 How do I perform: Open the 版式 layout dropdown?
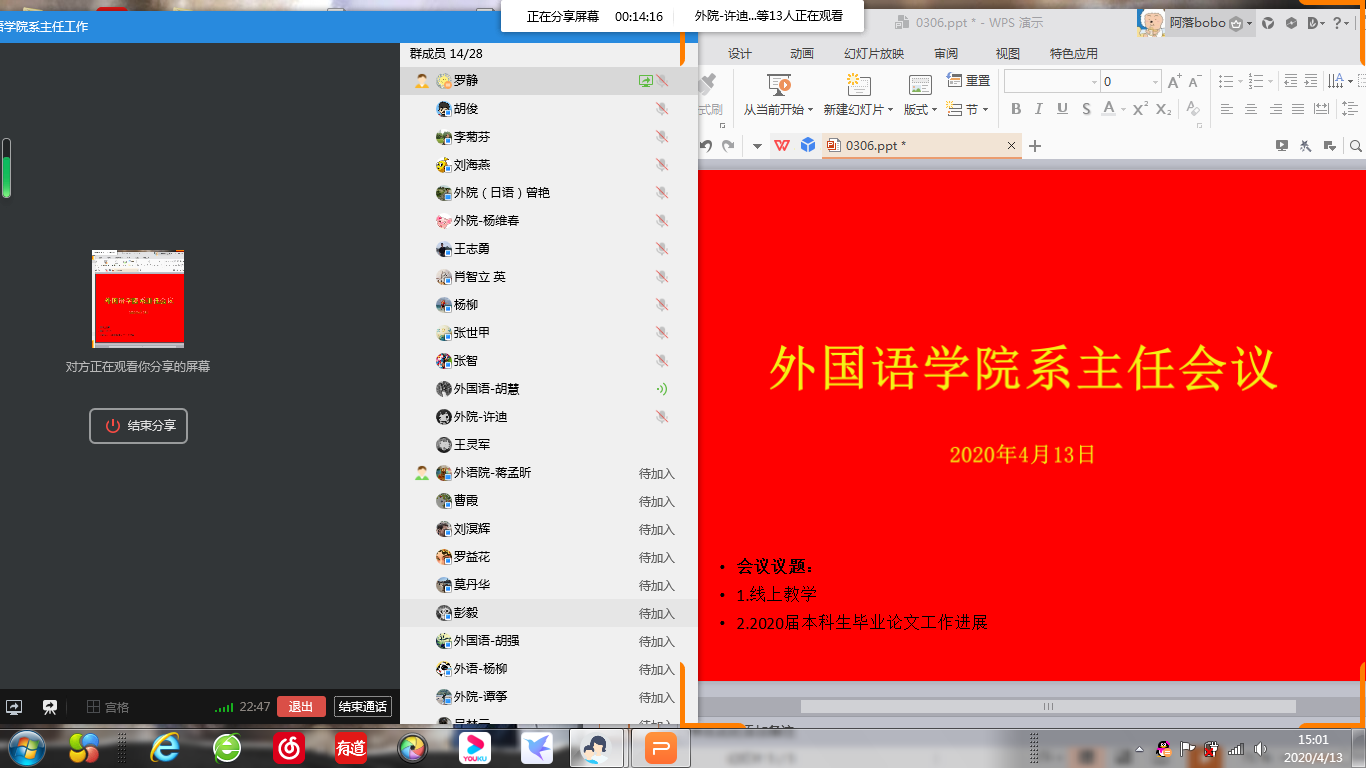934,110
